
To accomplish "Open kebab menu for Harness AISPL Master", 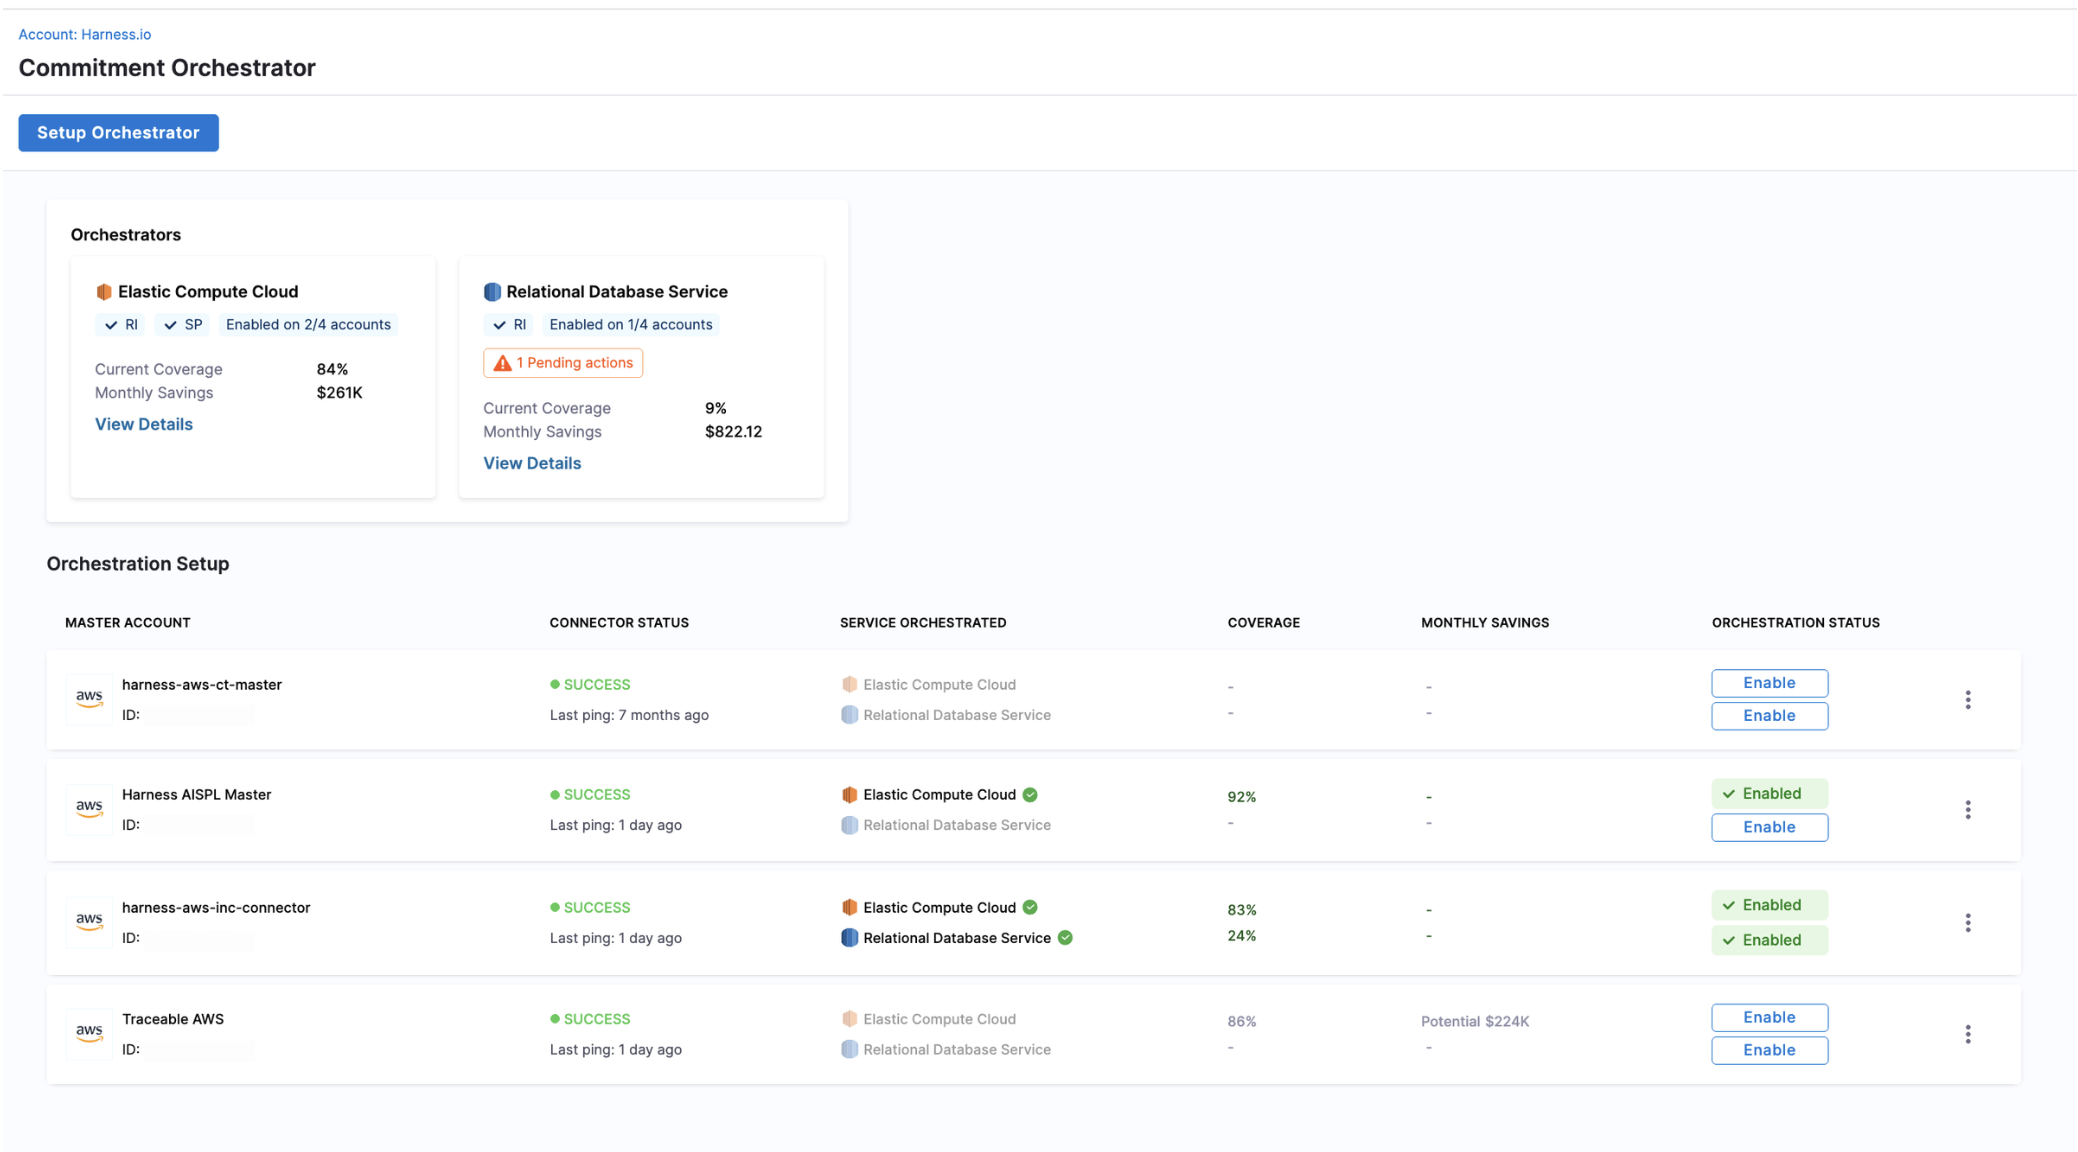I will point(1967,810).
